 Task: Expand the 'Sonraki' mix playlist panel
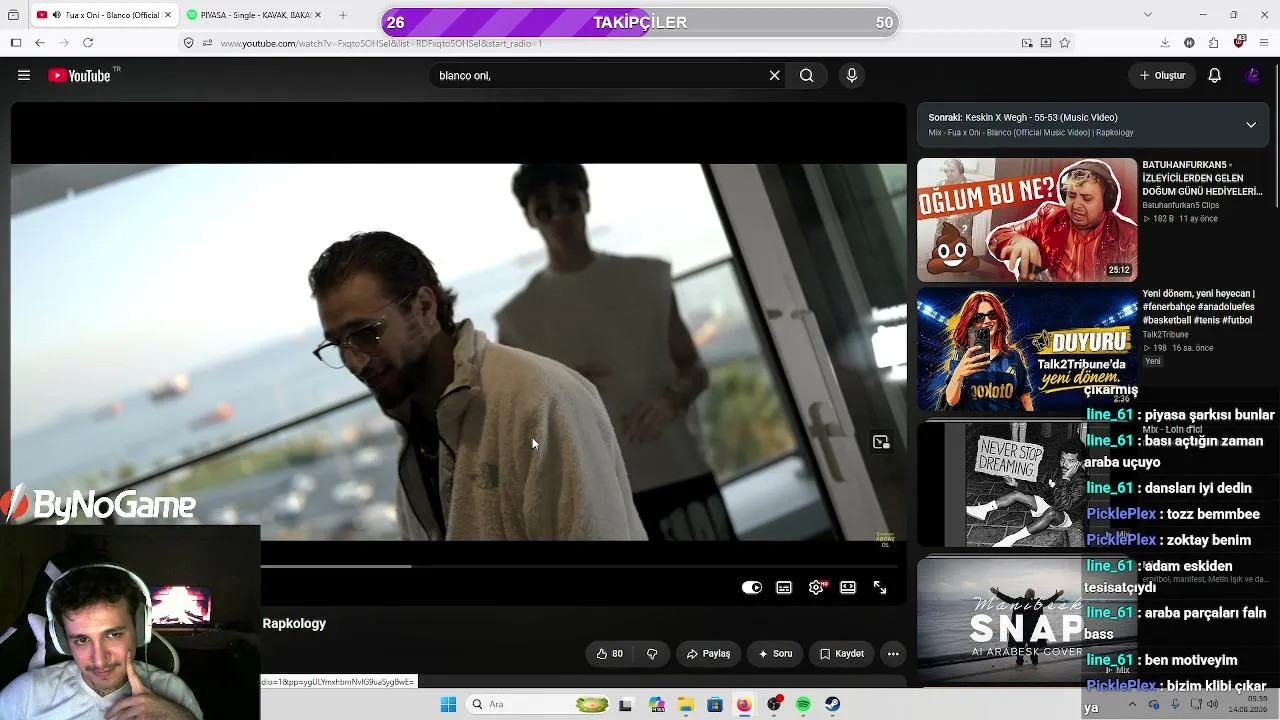click(x=1251, y=125)
